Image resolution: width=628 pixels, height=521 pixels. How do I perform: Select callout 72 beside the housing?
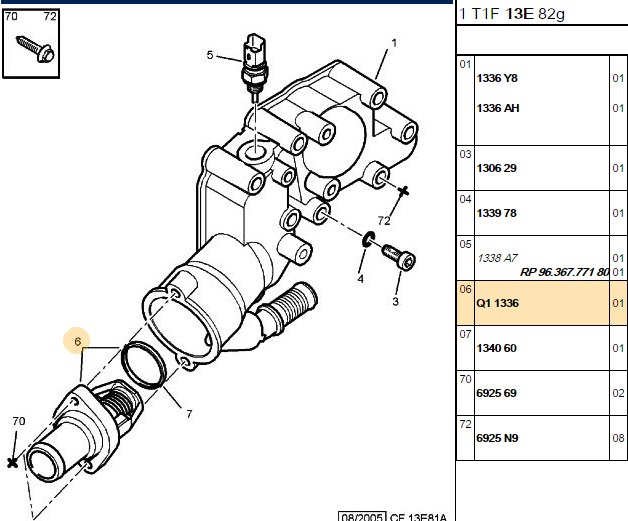click(384, 221)
